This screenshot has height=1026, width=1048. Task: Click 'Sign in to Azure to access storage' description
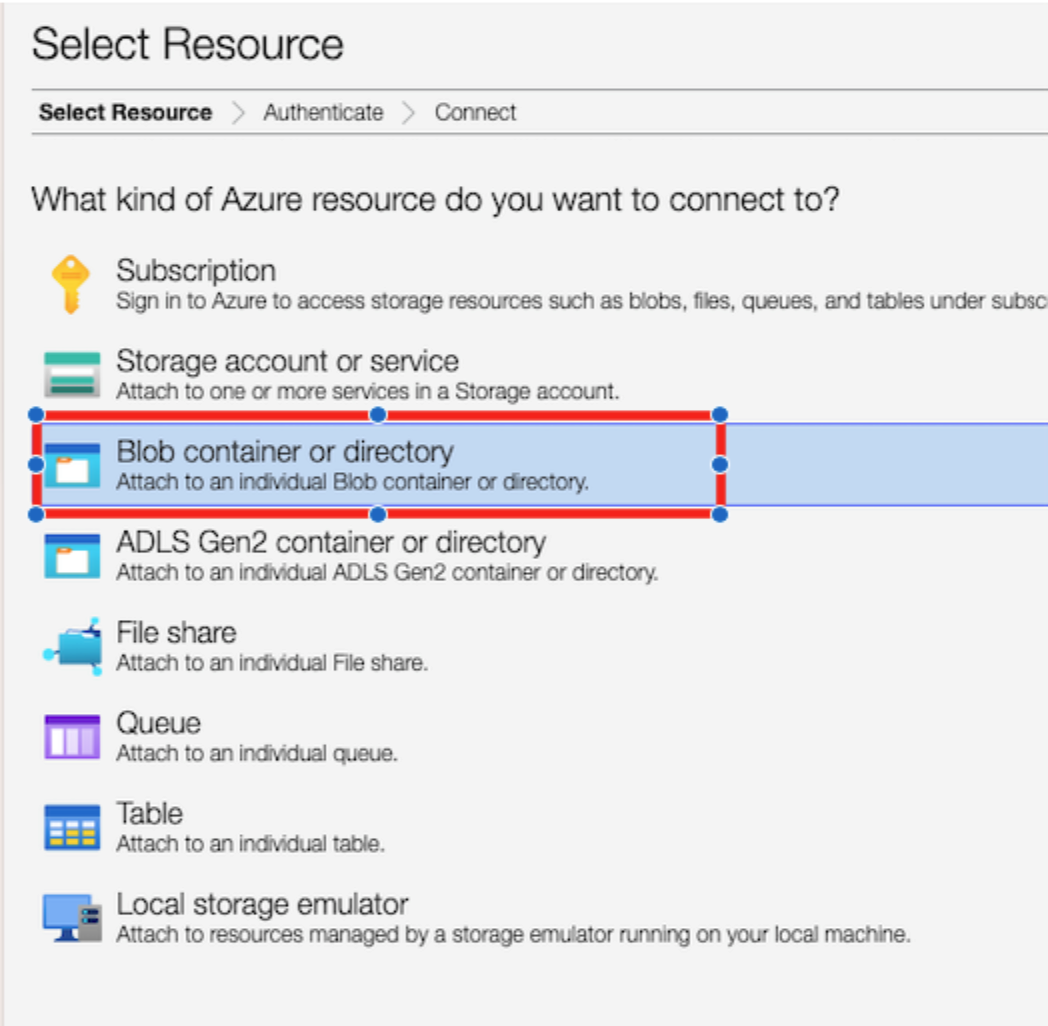pos(582,301)
